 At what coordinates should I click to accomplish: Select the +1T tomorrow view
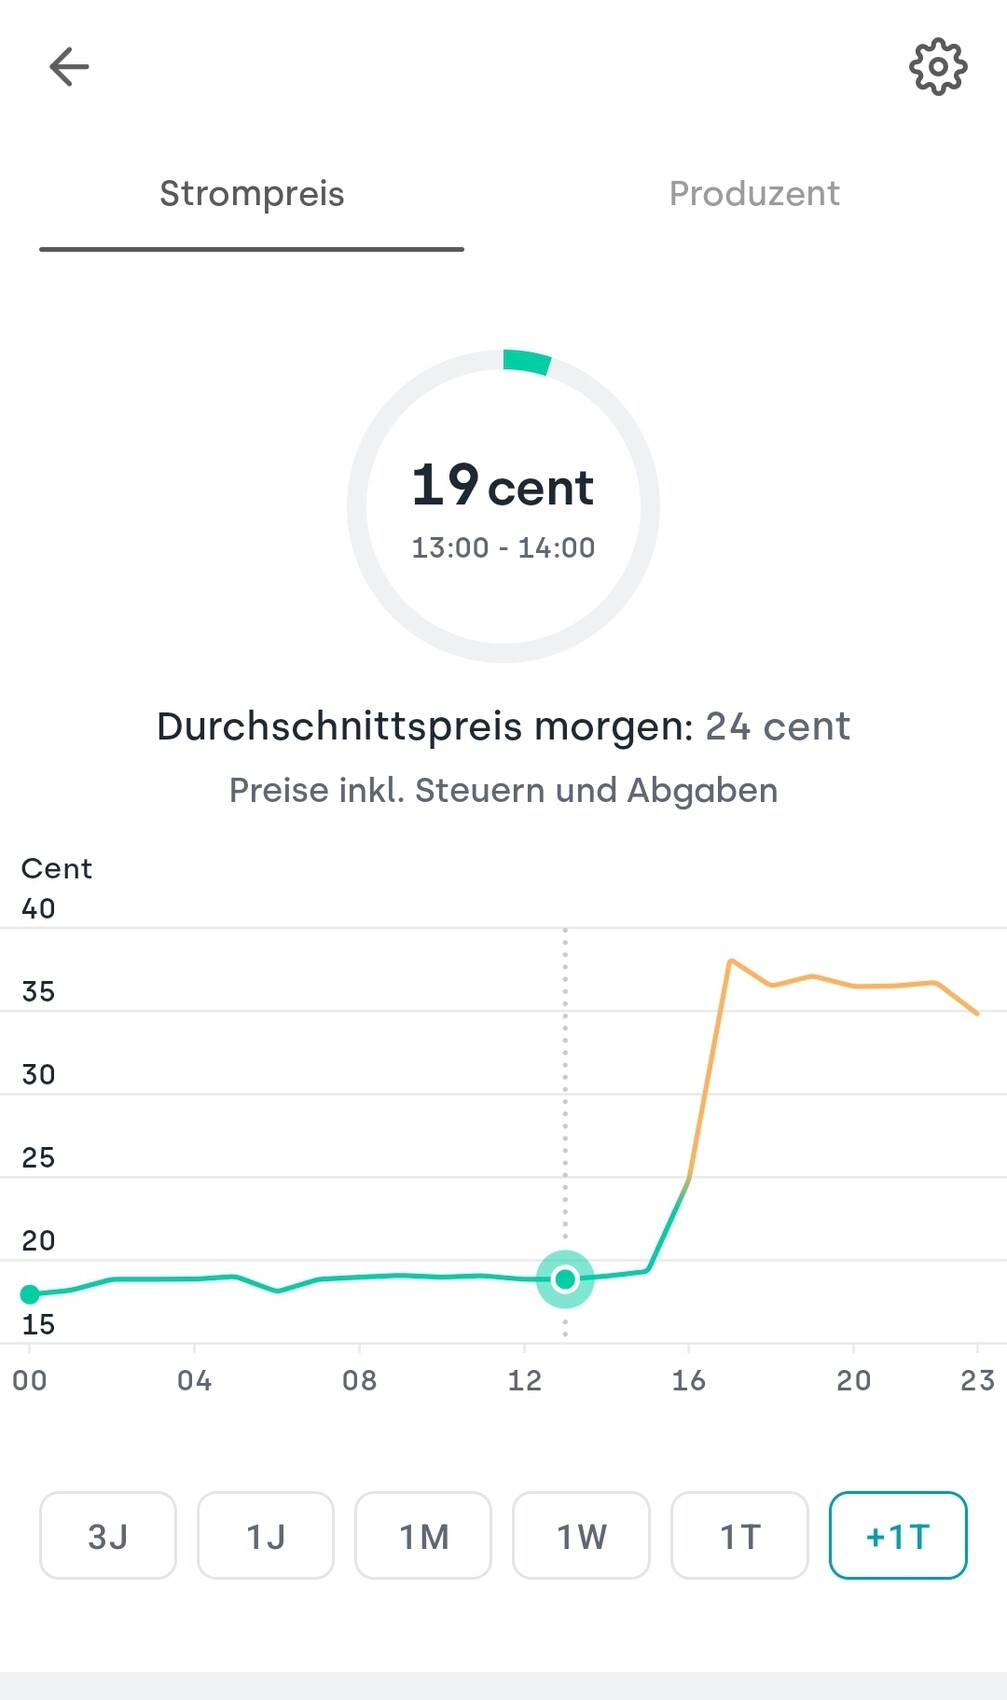897,1535
